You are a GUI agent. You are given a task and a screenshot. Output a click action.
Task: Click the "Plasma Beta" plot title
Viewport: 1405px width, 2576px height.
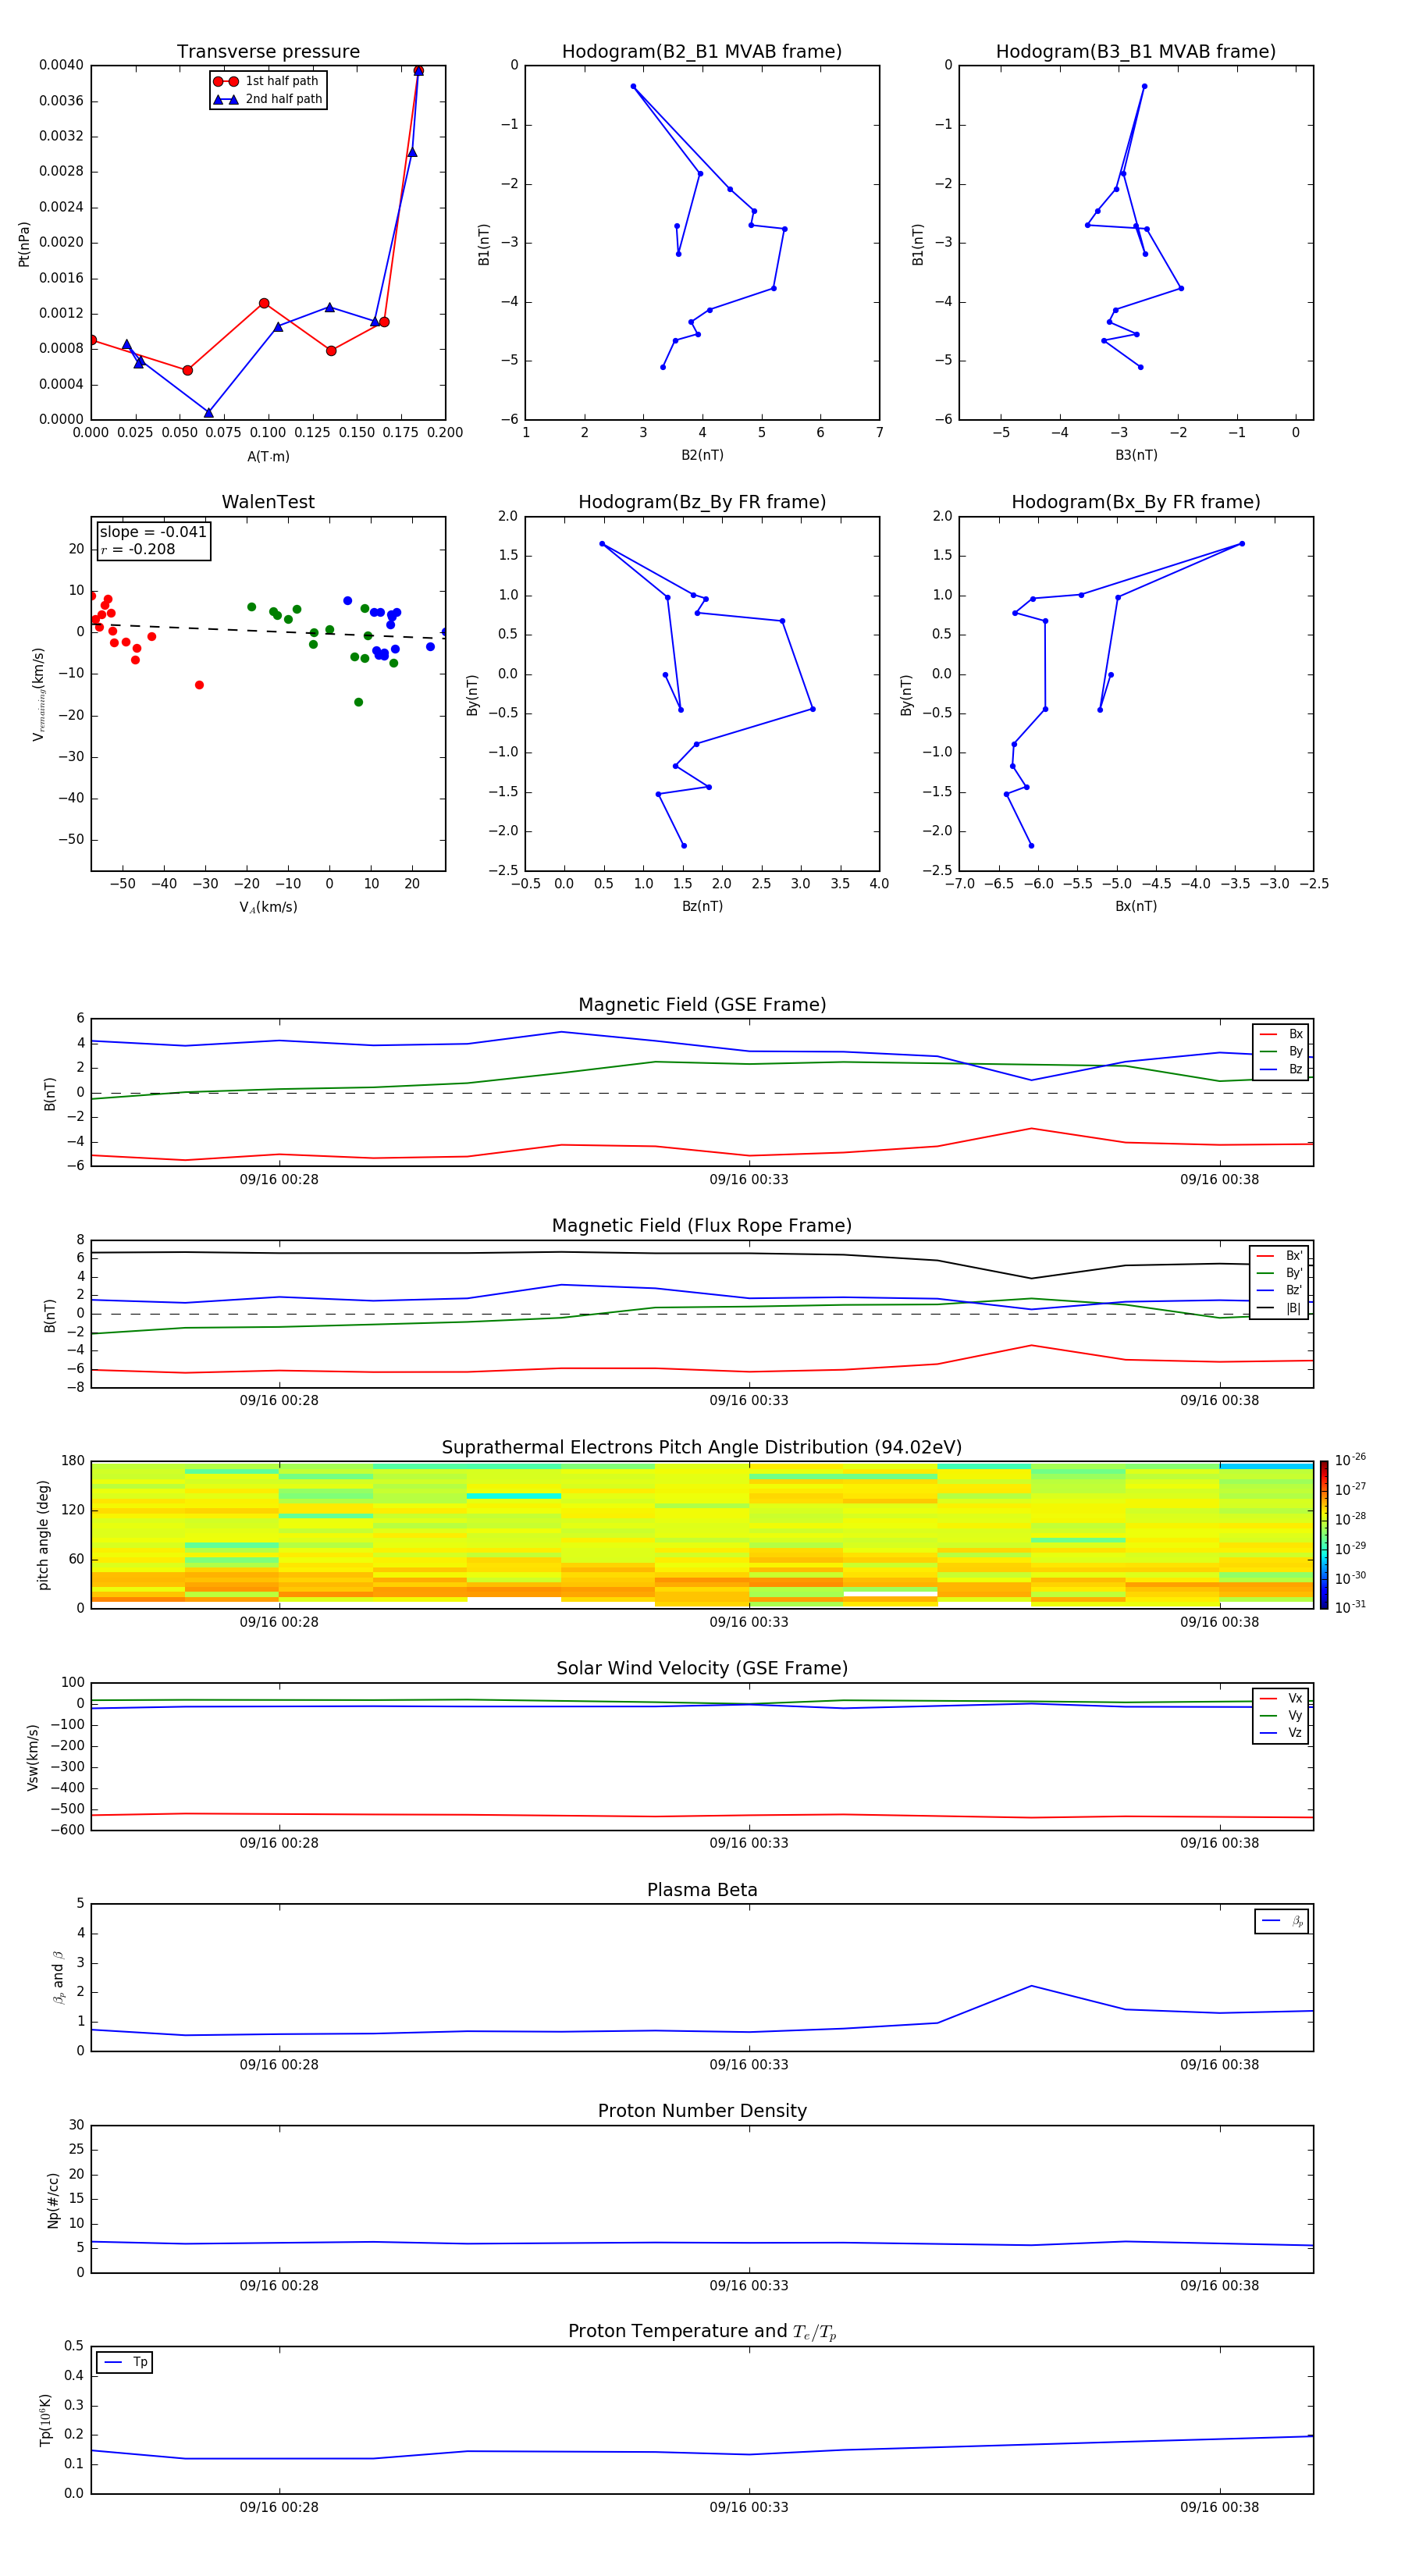(702, 1890)
